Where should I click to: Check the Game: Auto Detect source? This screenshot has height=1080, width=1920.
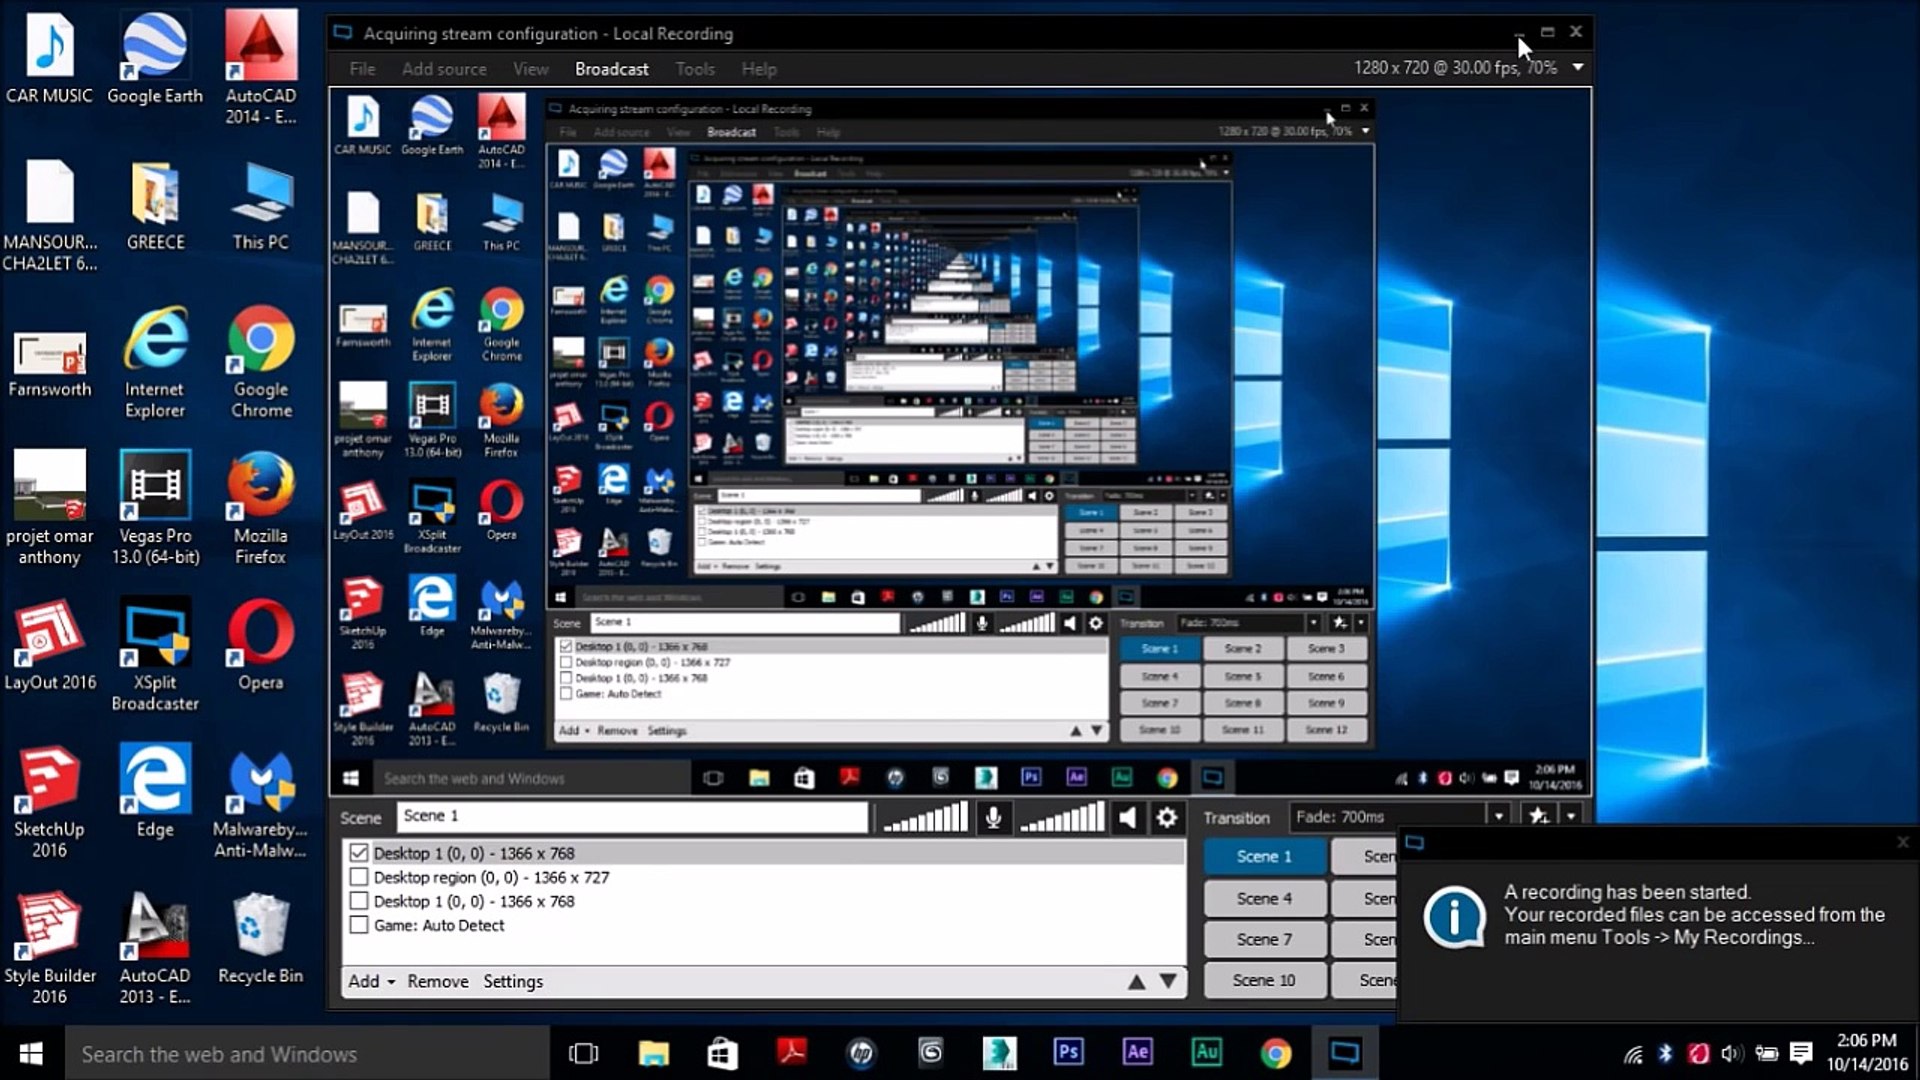tap(359, 925)
